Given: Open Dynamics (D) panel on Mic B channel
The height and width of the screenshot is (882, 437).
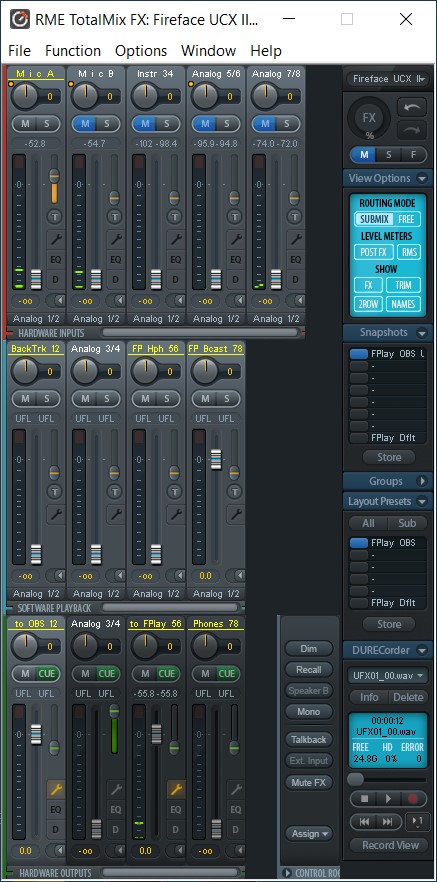Looking at the screenshot, I should [115, 279].
